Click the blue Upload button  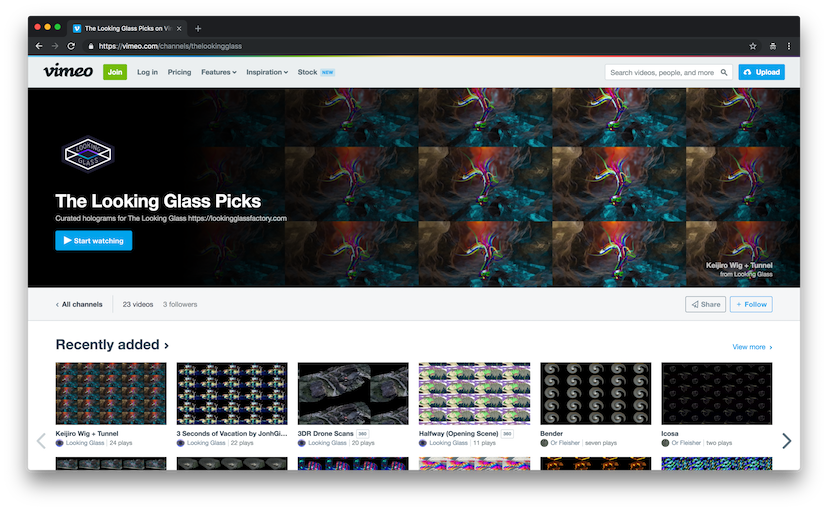pyautogui.click(x=761, y=72)
